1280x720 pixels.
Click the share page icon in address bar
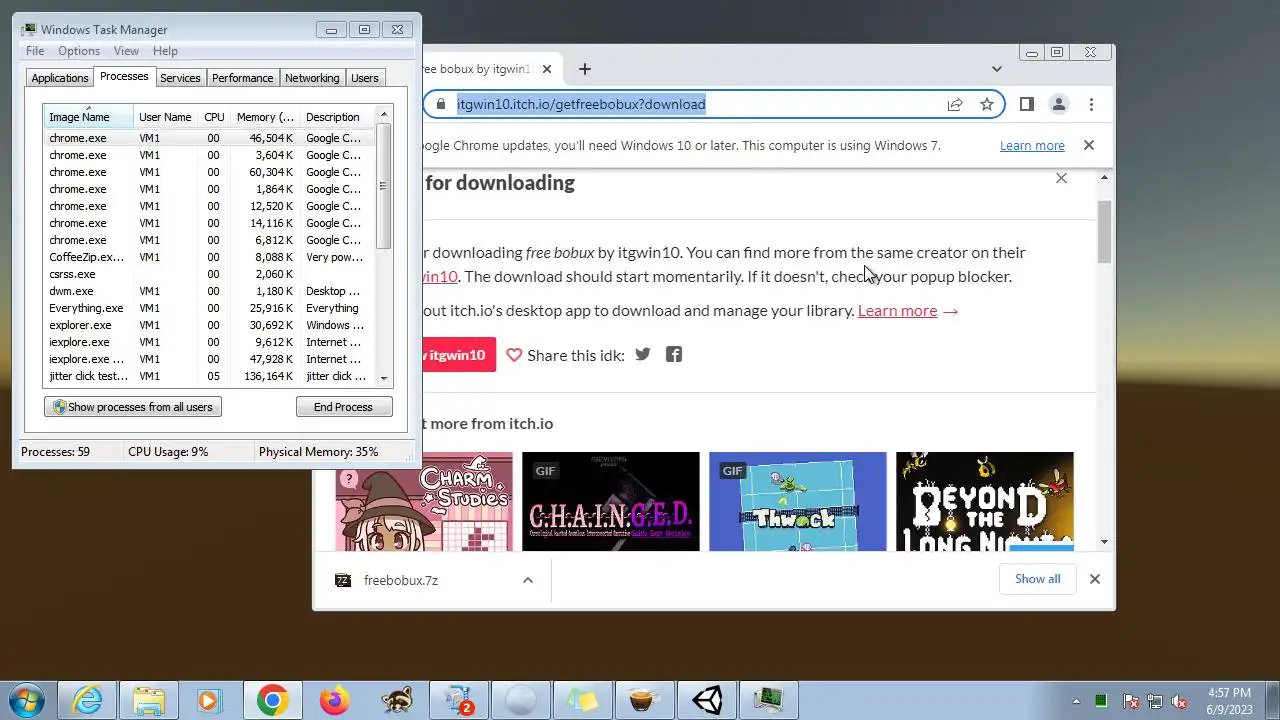click(955, 104)
